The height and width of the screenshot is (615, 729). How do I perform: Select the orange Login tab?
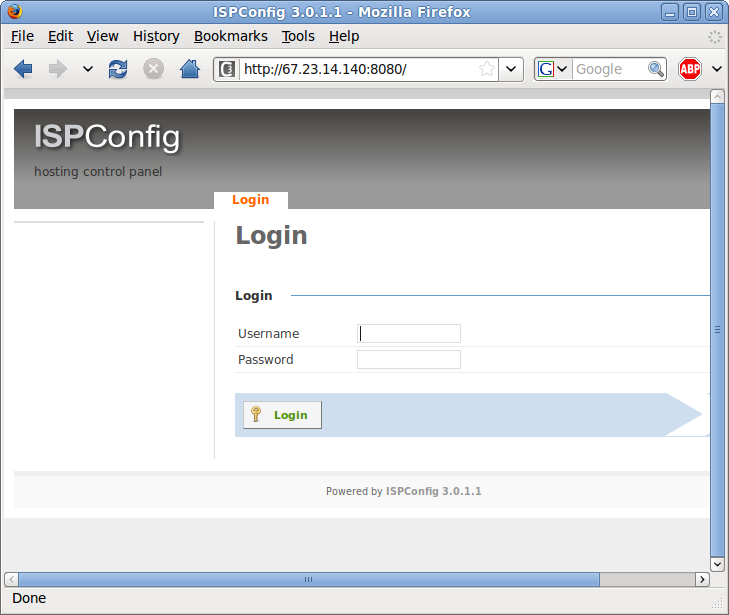(251, 200)
